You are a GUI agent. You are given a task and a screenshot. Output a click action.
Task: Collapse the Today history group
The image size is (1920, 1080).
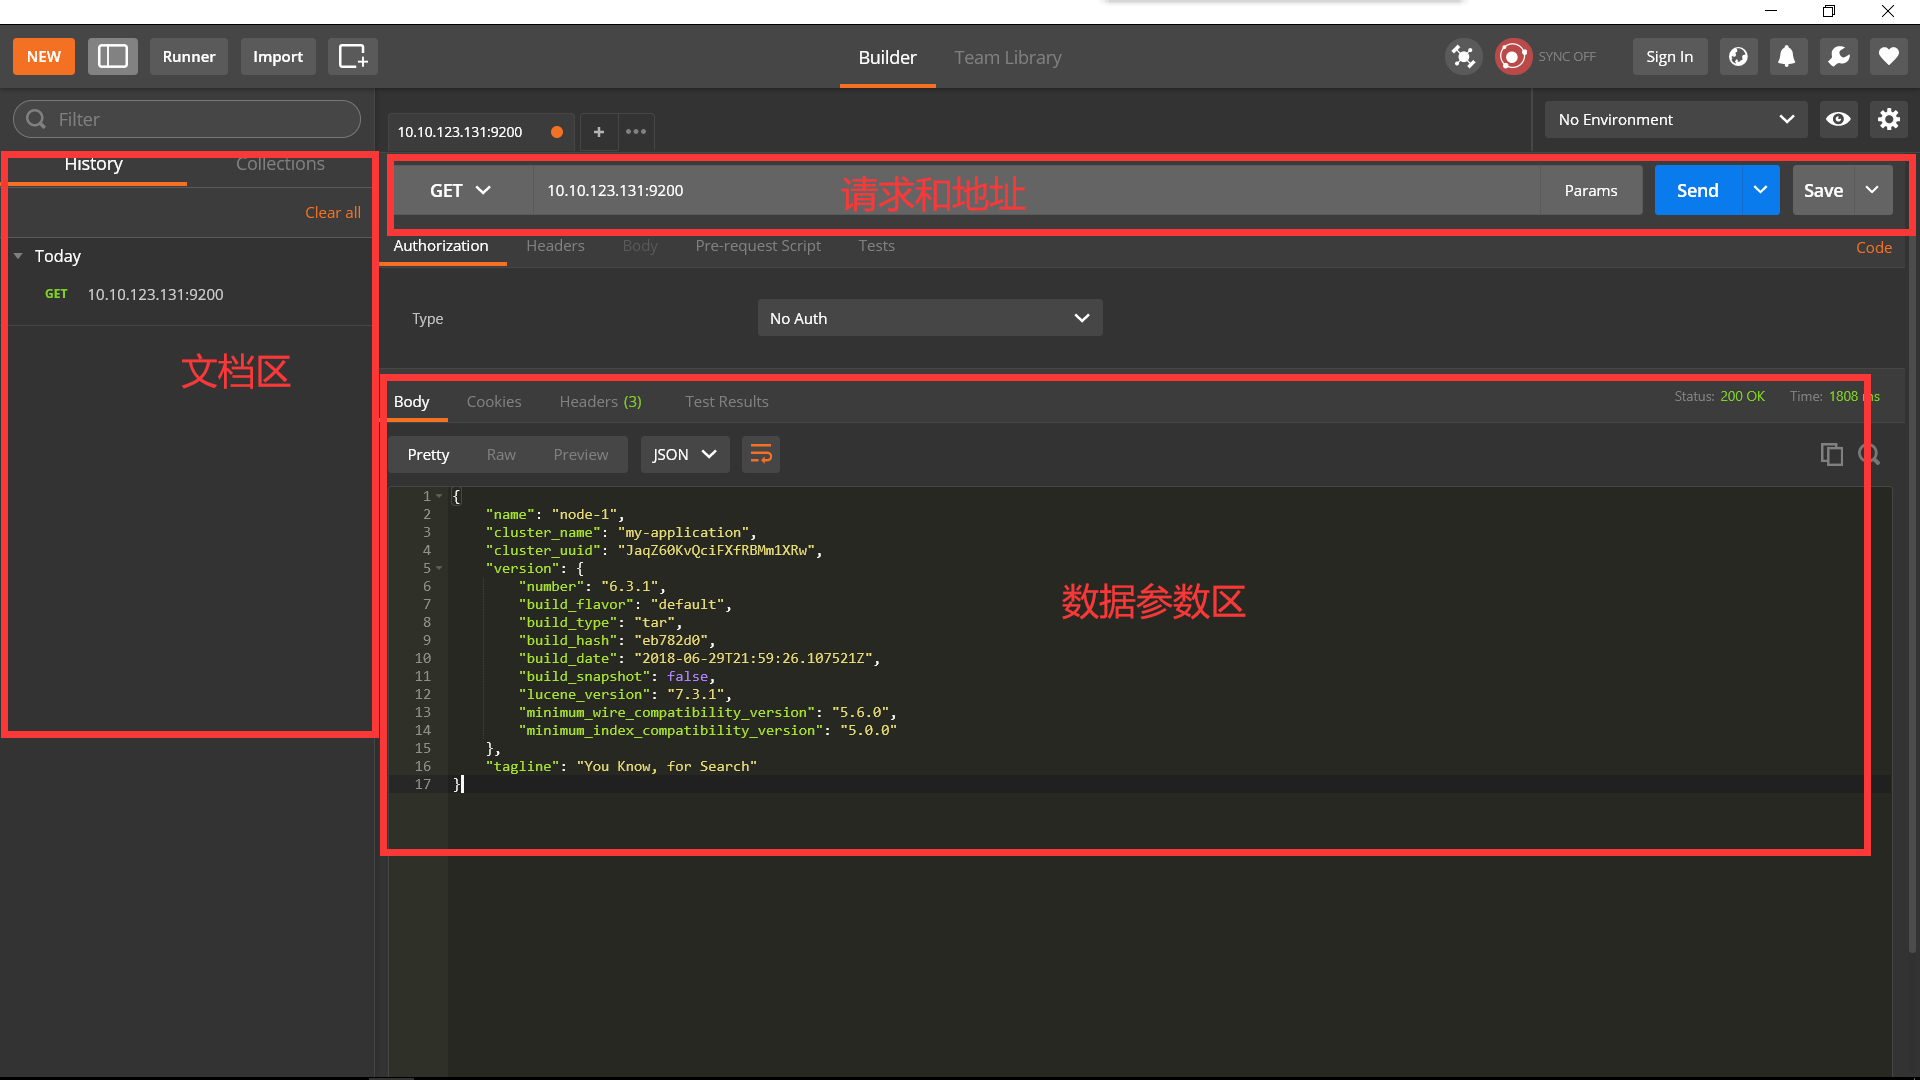18,256
